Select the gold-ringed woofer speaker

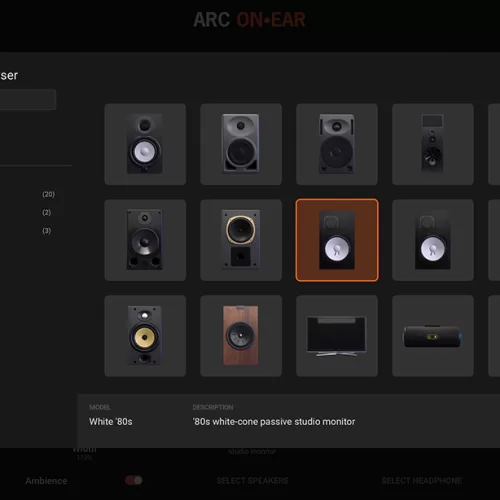tap(241, 240)
